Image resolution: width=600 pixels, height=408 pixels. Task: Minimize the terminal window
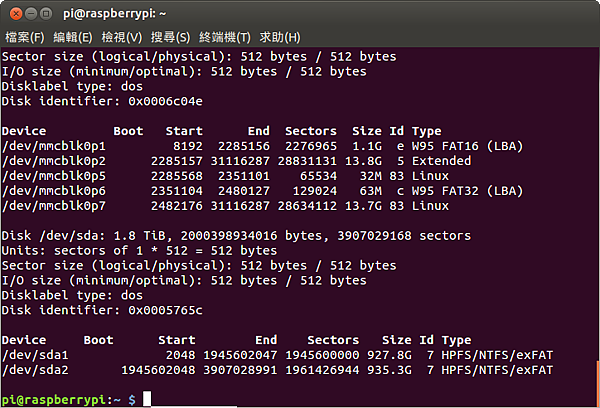pyautogui.click(x=32, y=14)
